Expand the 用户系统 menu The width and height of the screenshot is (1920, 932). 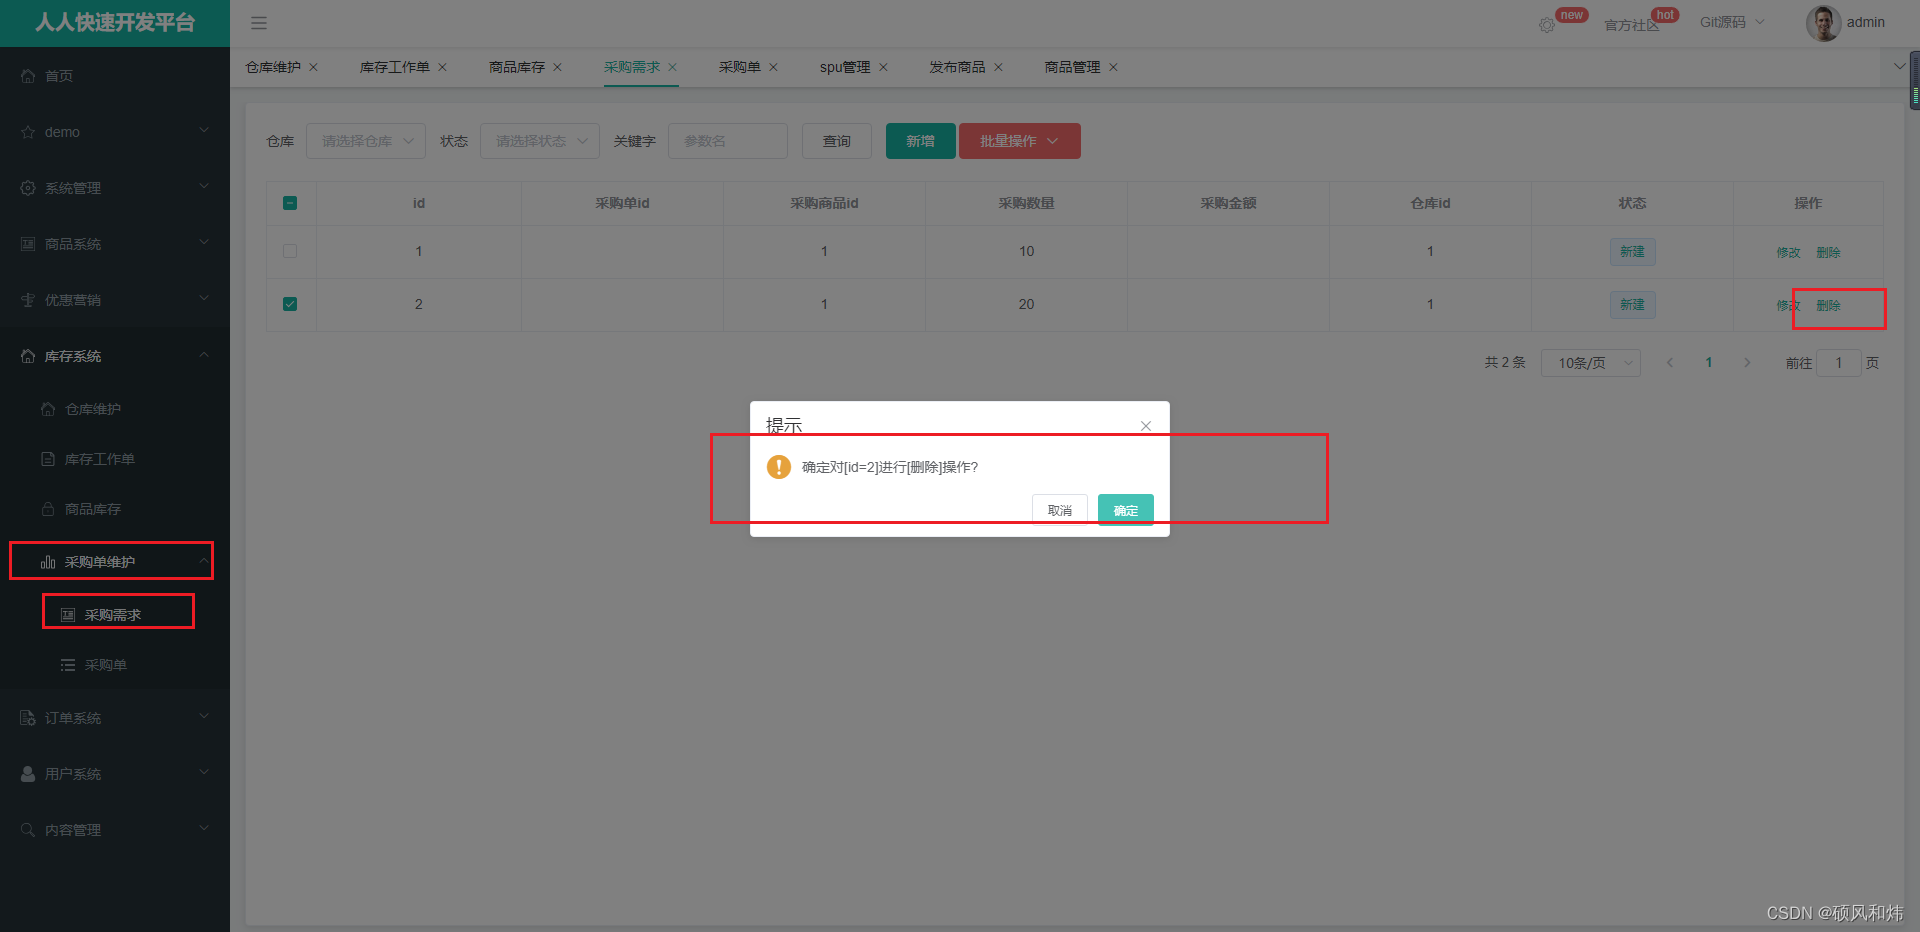115,774
